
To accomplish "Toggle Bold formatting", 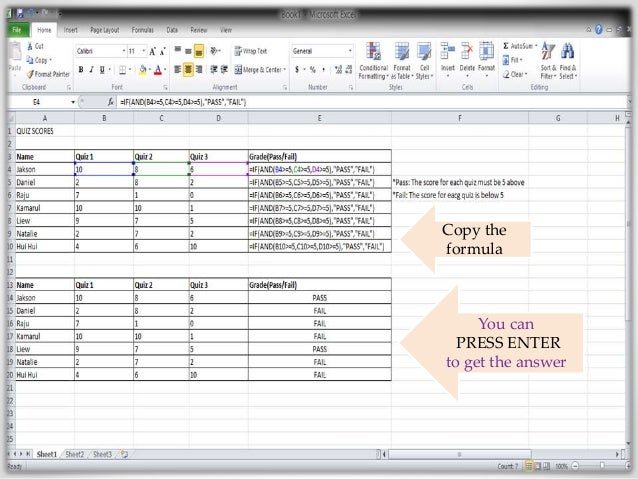I will point(80,70).
